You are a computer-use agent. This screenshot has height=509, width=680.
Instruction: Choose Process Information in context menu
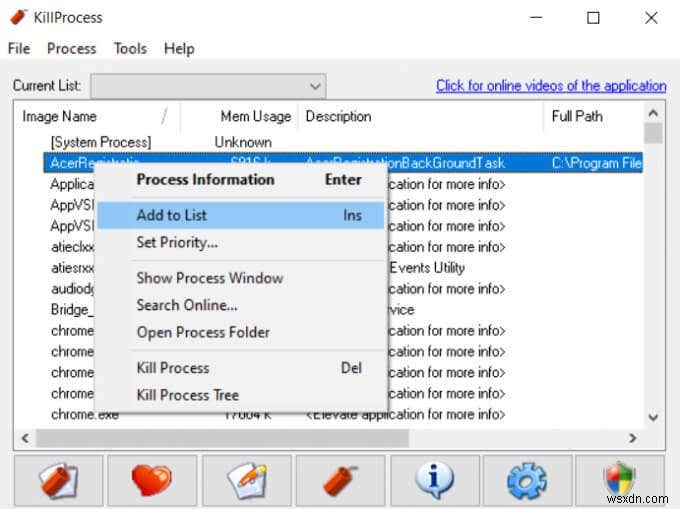241,179
